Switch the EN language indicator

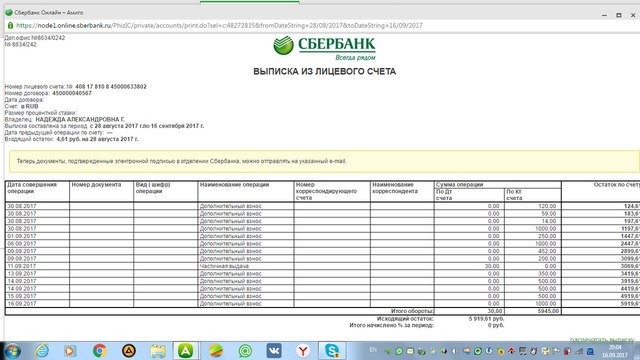tap(373, 350)
